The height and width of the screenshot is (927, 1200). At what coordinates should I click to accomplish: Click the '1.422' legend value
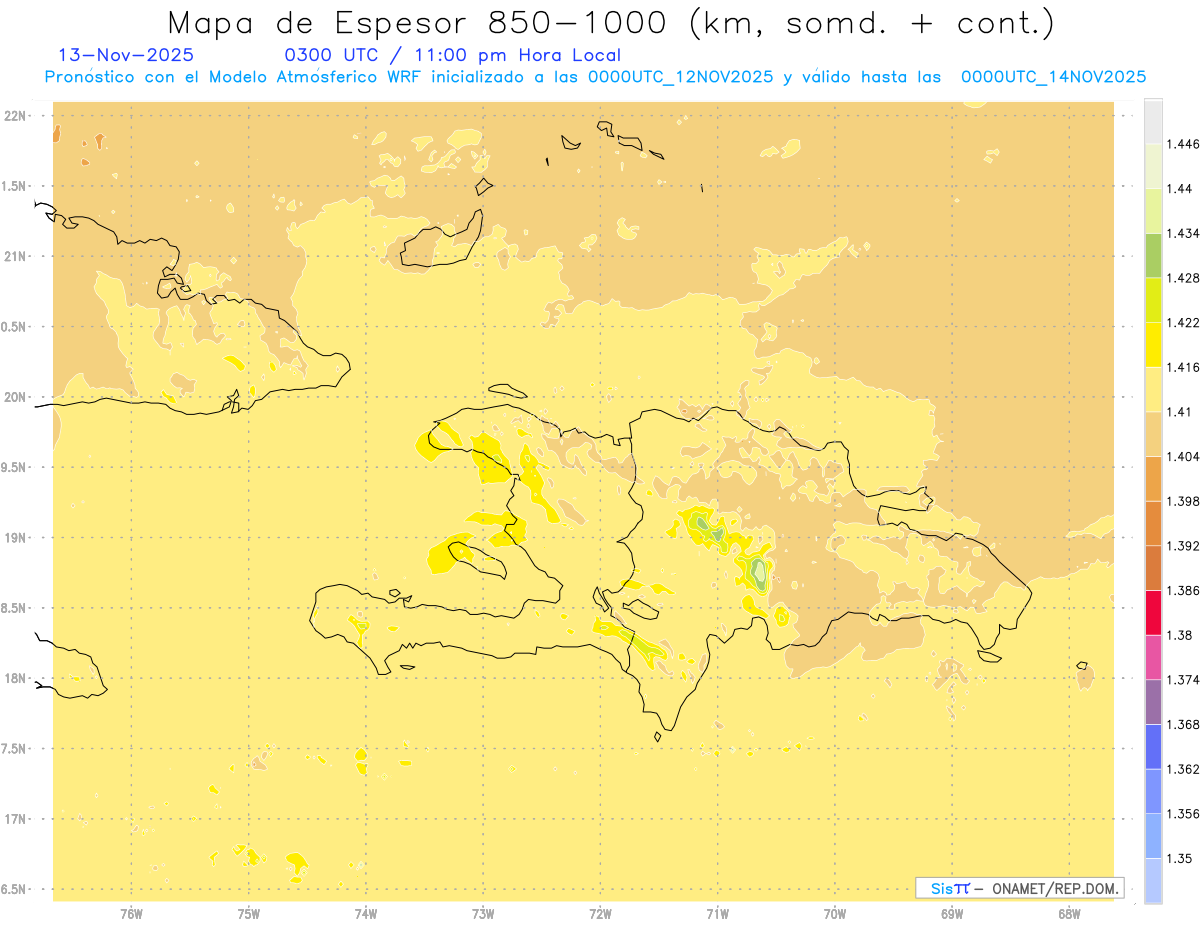coord(1185,322)
